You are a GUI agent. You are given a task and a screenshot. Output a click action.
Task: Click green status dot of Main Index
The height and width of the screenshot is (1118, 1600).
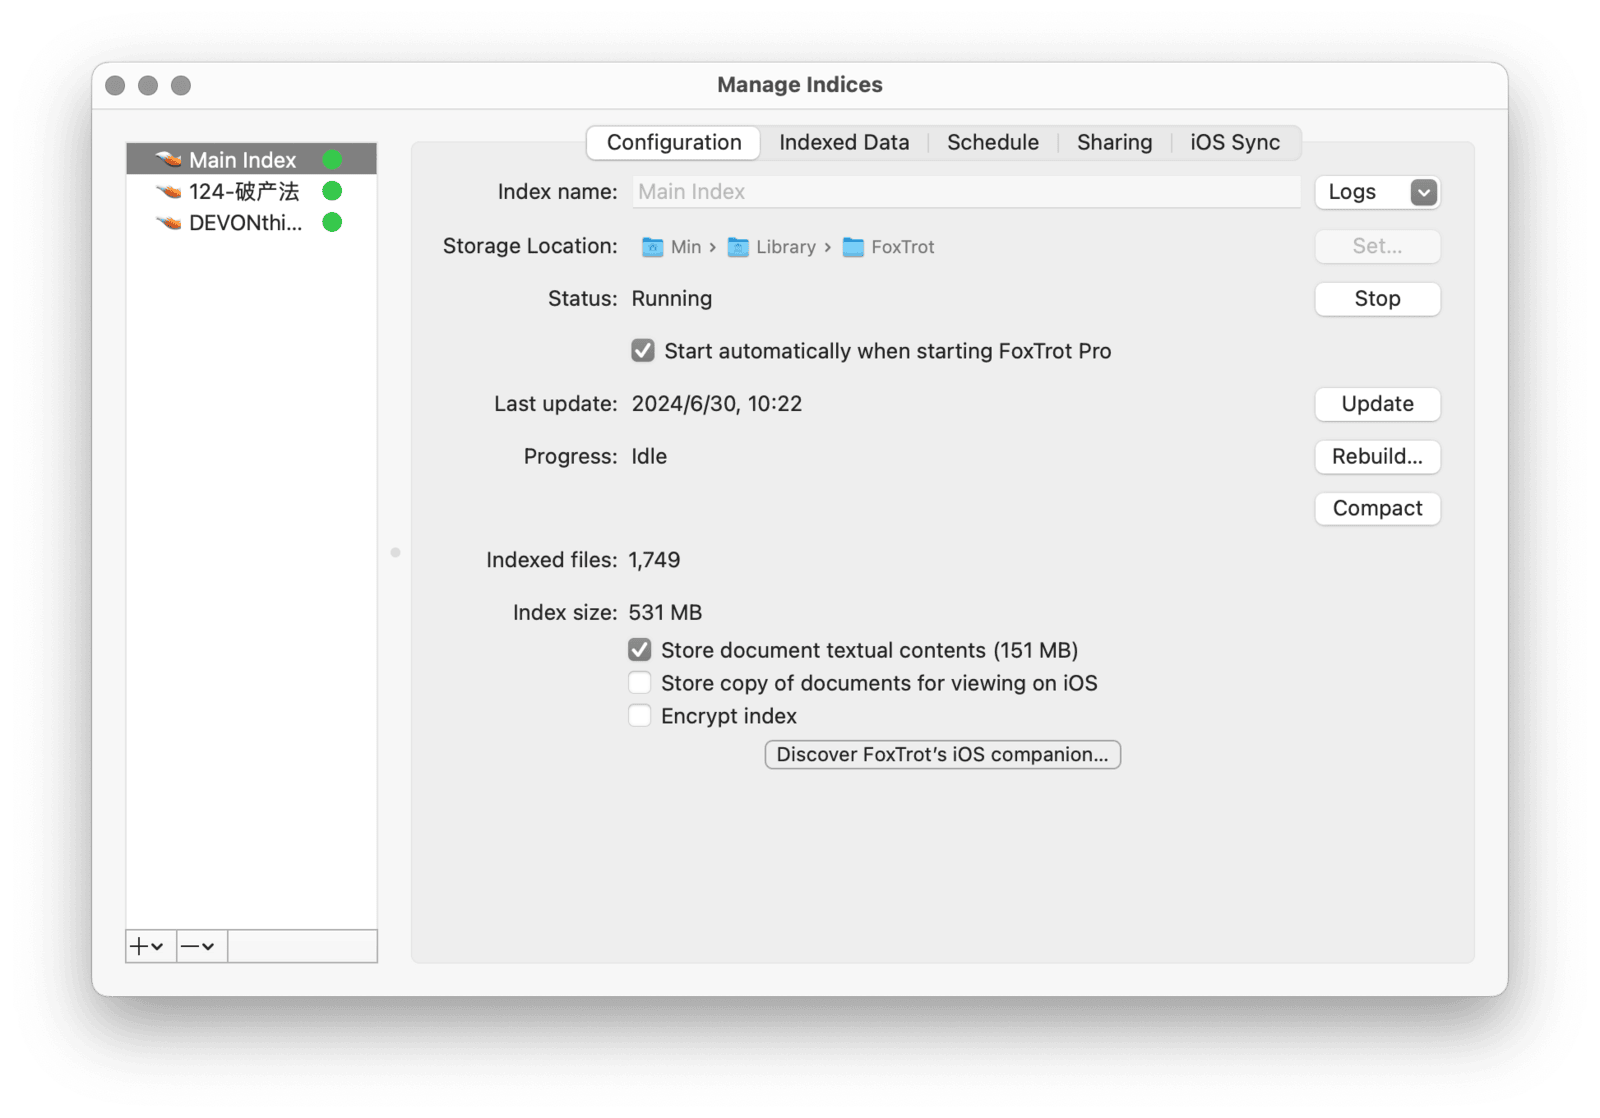[x=332, y=160]
